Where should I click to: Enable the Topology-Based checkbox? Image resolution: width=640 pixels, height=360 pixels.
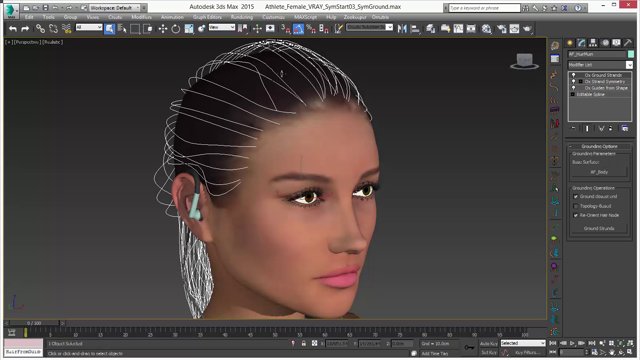[x=576, y=206]
